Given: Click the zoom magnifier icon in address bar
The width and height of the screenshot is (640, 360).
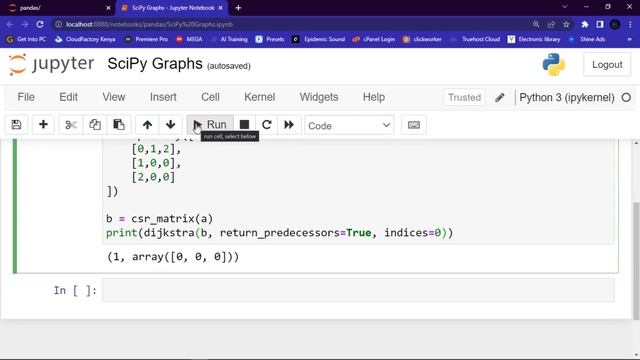Looking at the screenshot, I should point(536,24).
